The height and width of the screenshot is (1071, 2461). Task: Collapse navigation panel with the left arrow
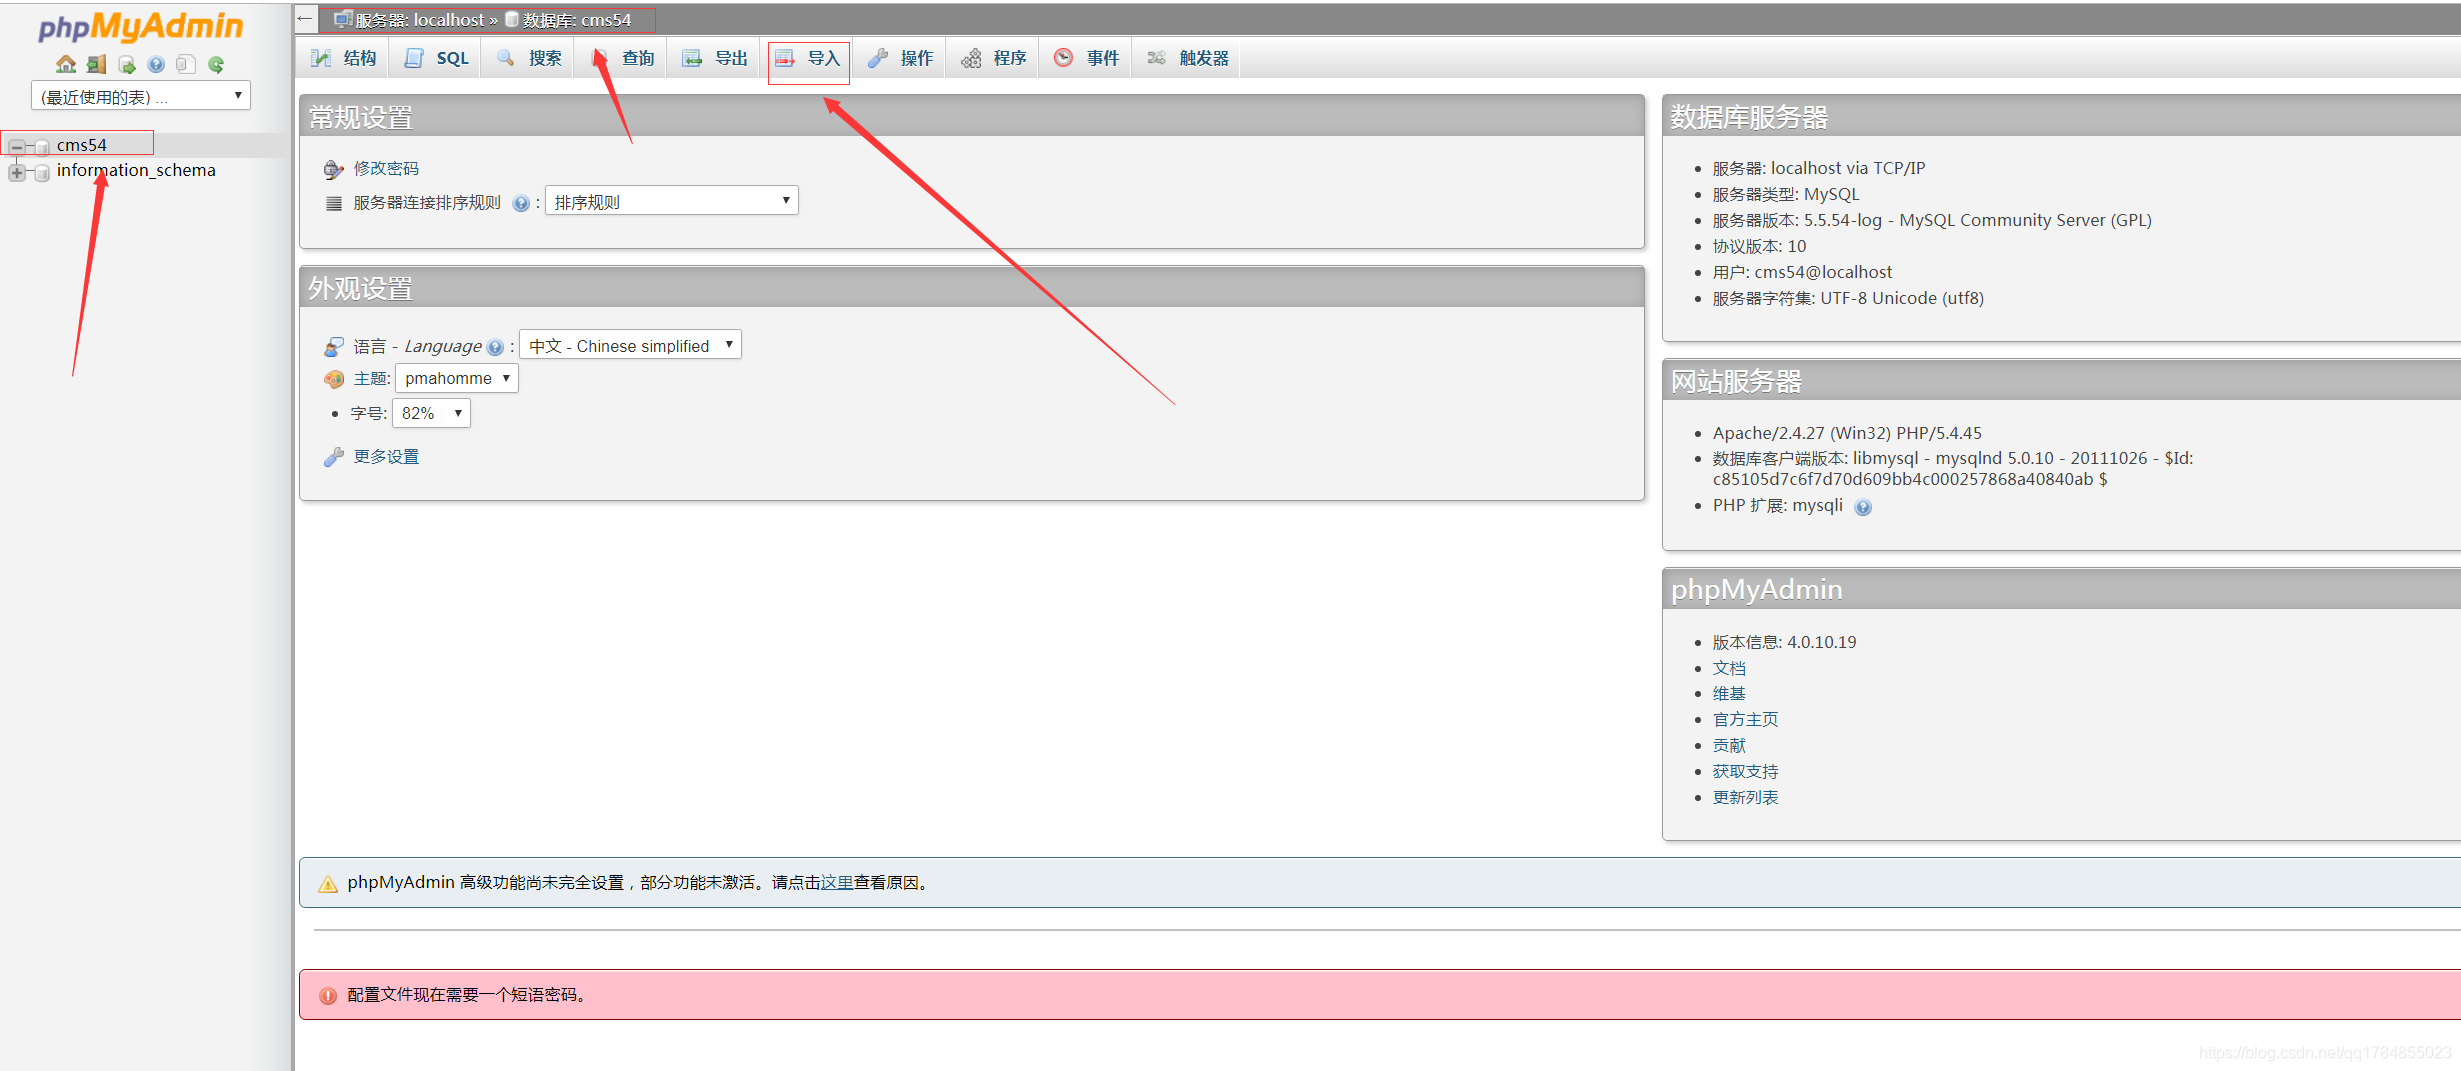click(x=305, y=19)
